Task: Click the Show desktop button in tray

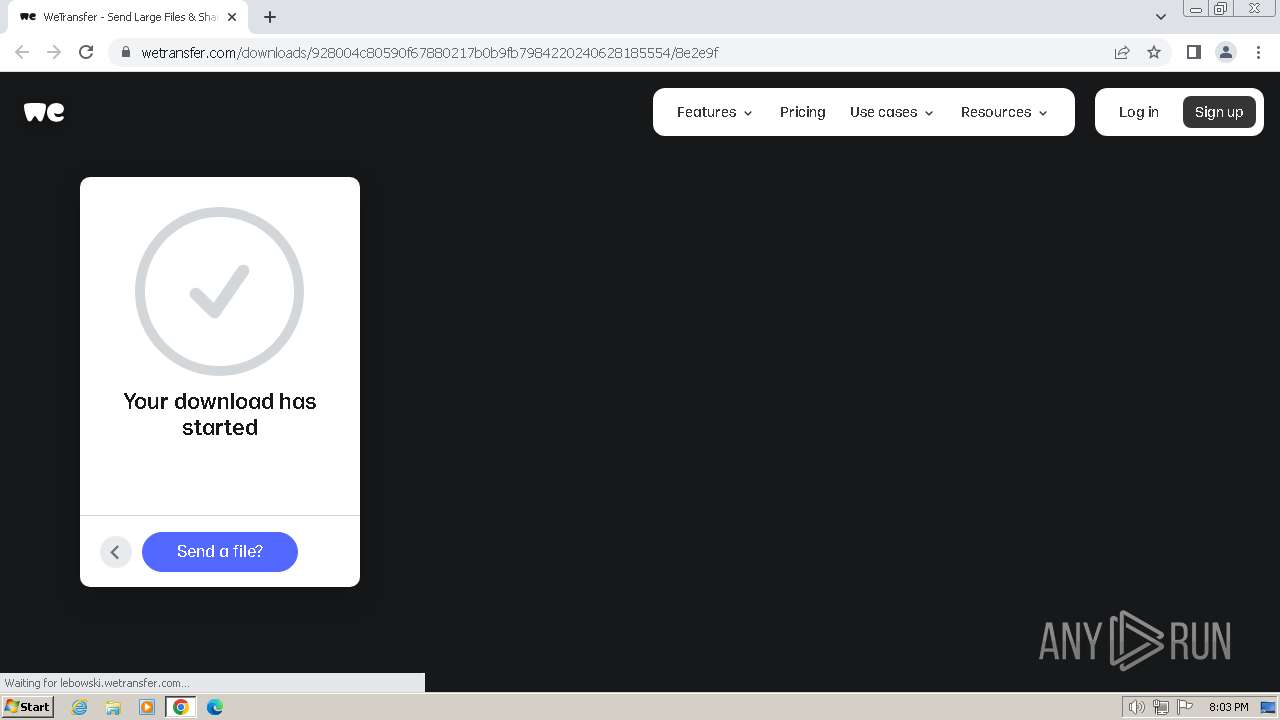Action: pos(1268,707)
